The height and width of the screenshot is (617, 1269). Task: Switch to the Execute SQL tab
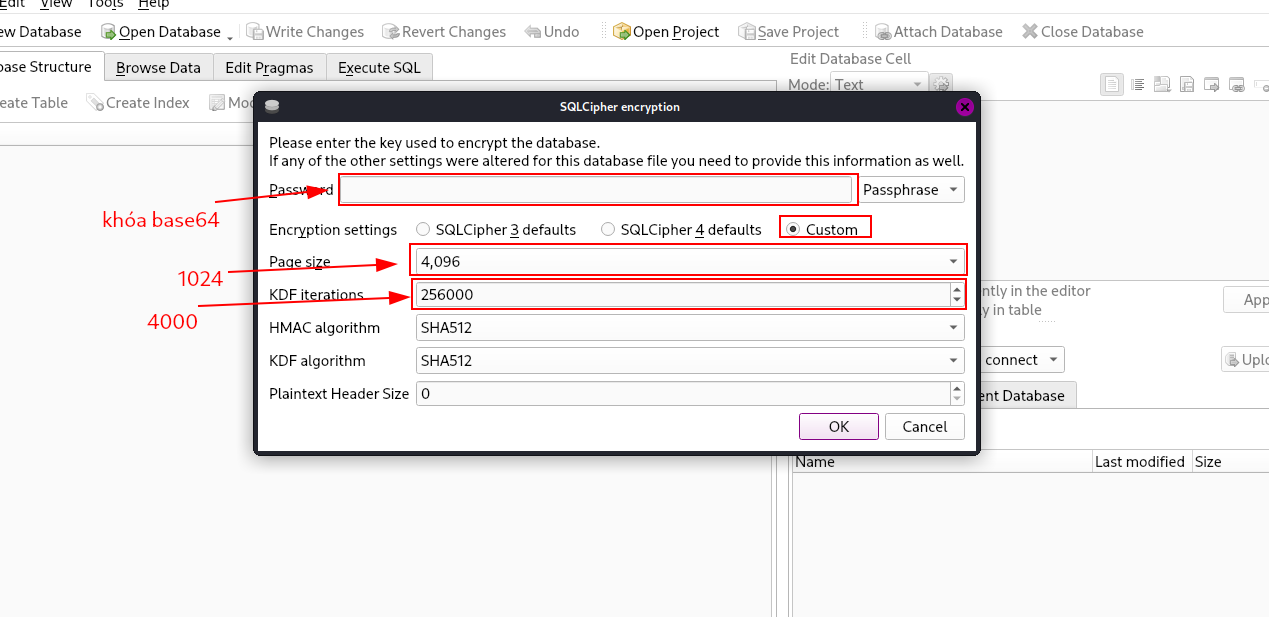(379, 68)
